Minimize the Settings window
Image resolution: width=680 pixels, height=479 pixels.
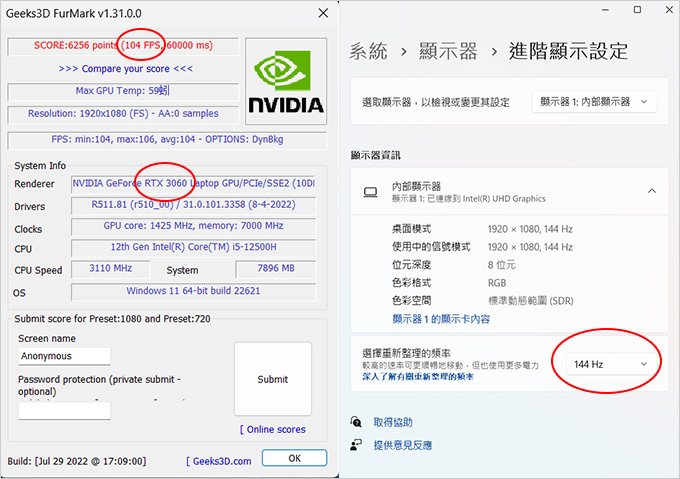pyautogui.click(x=605, y=10)
